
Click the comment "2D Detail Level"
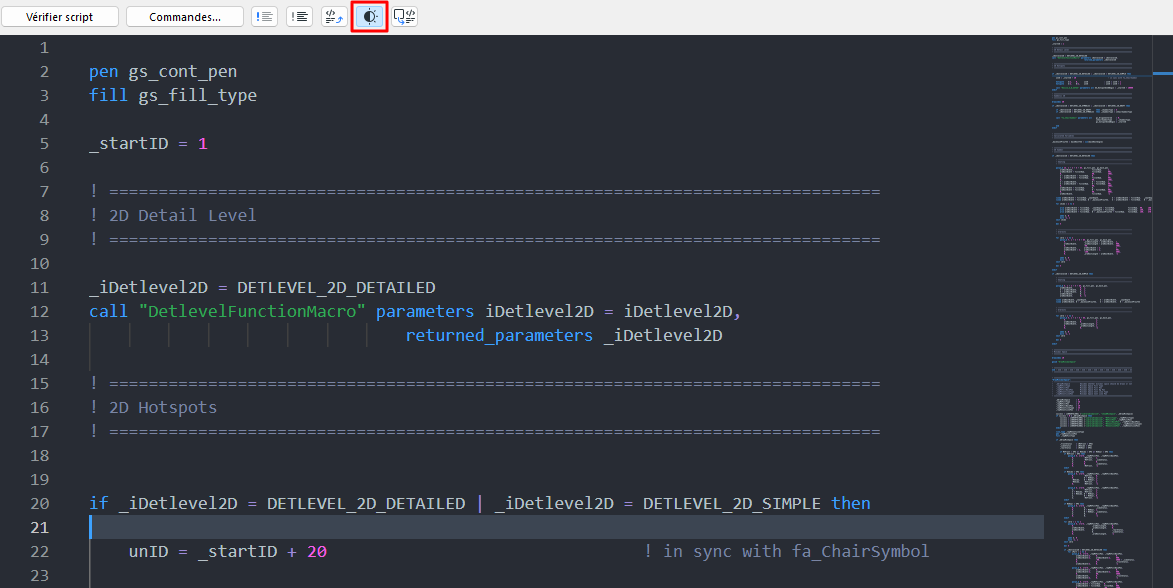point(183,215)
